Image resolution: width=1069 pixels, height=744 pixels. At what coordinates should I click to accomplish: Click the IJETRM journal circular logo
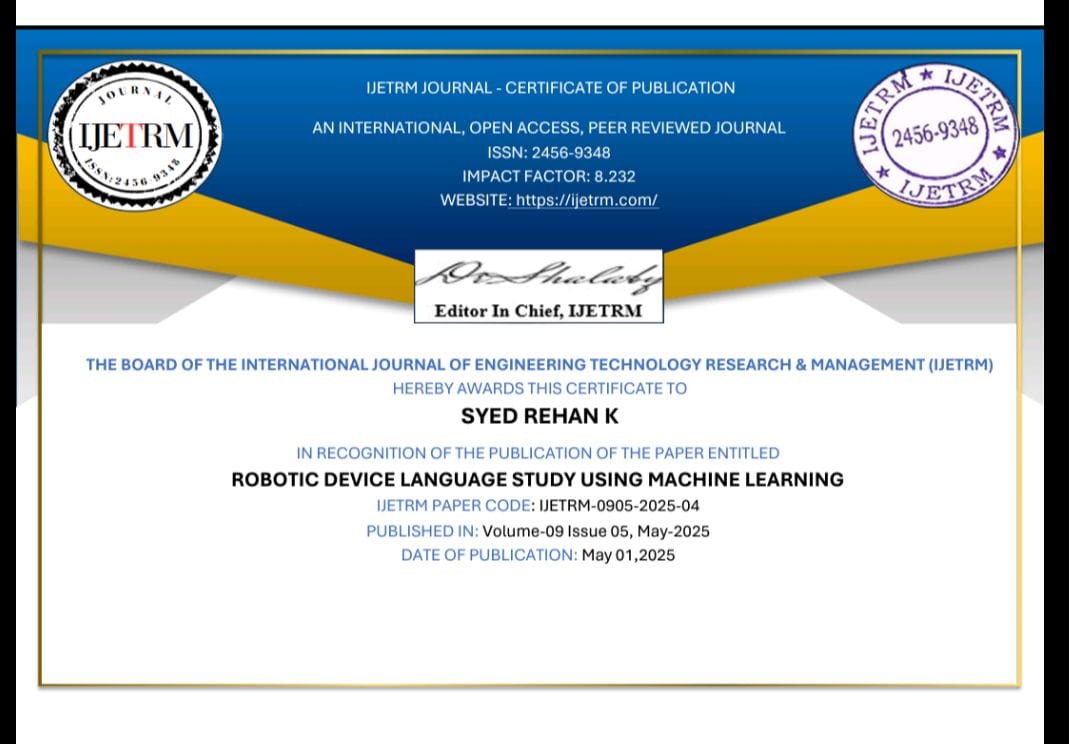(x=134, y=135)
